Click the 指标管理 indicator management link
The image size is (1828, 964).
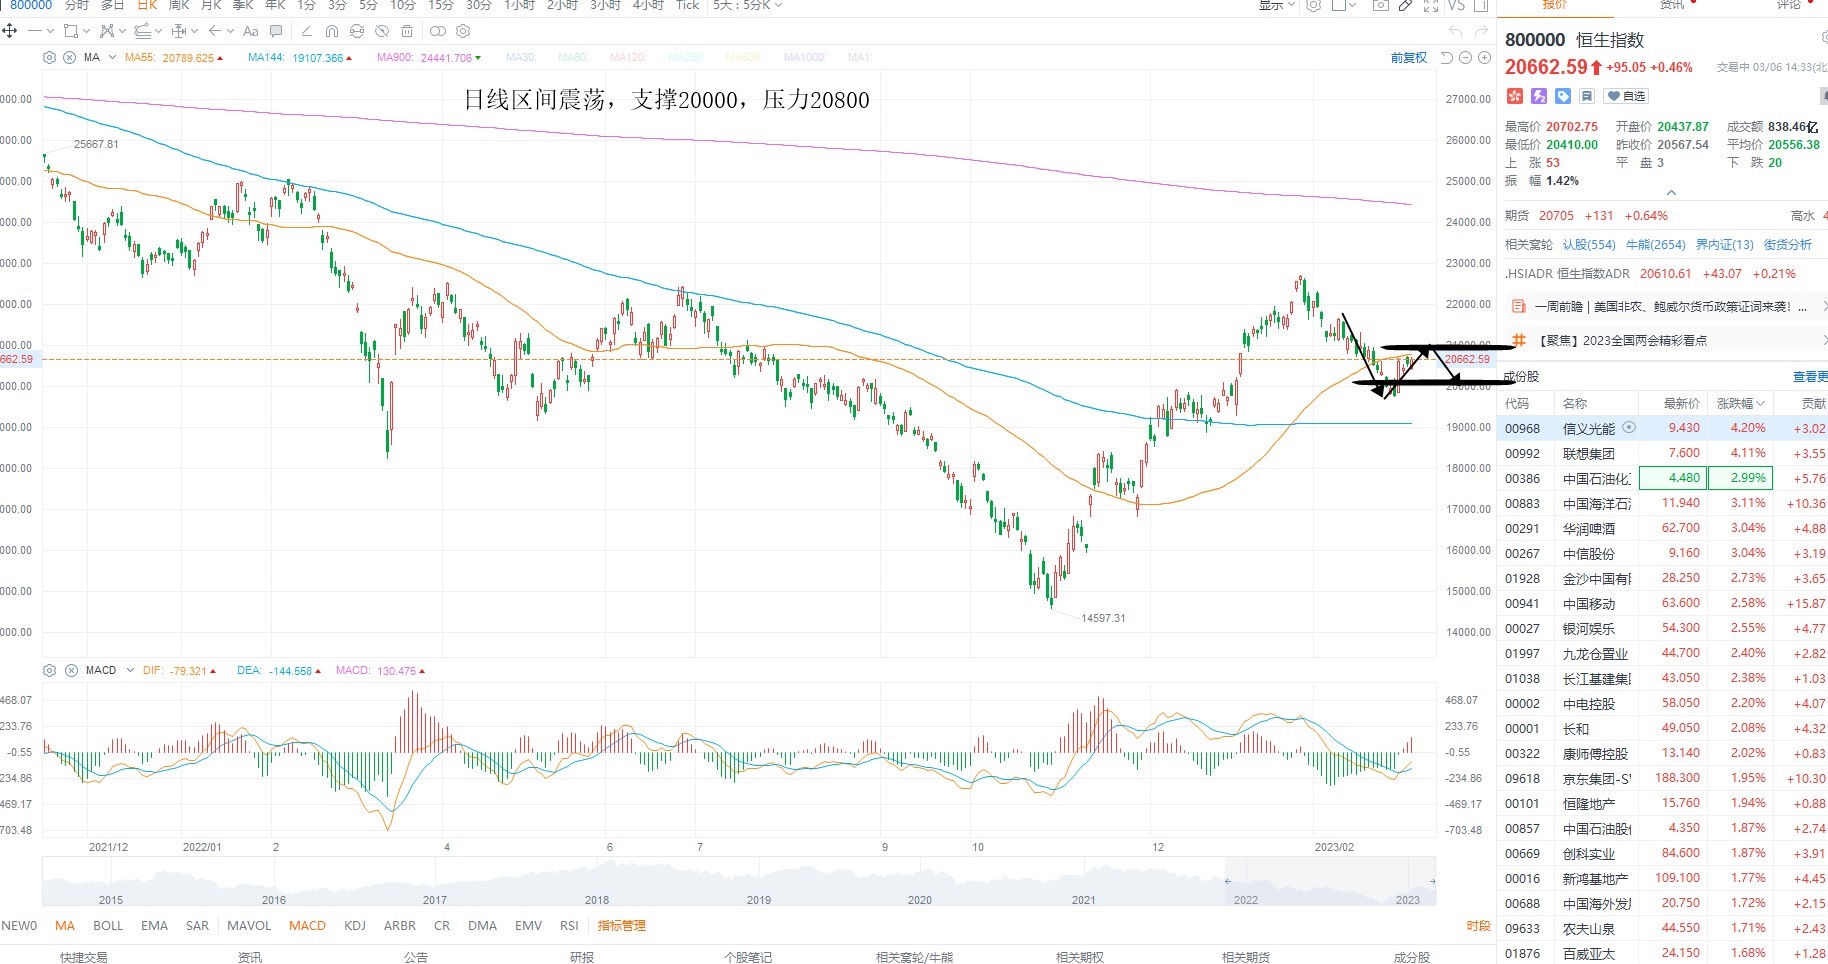pos(622,926)
